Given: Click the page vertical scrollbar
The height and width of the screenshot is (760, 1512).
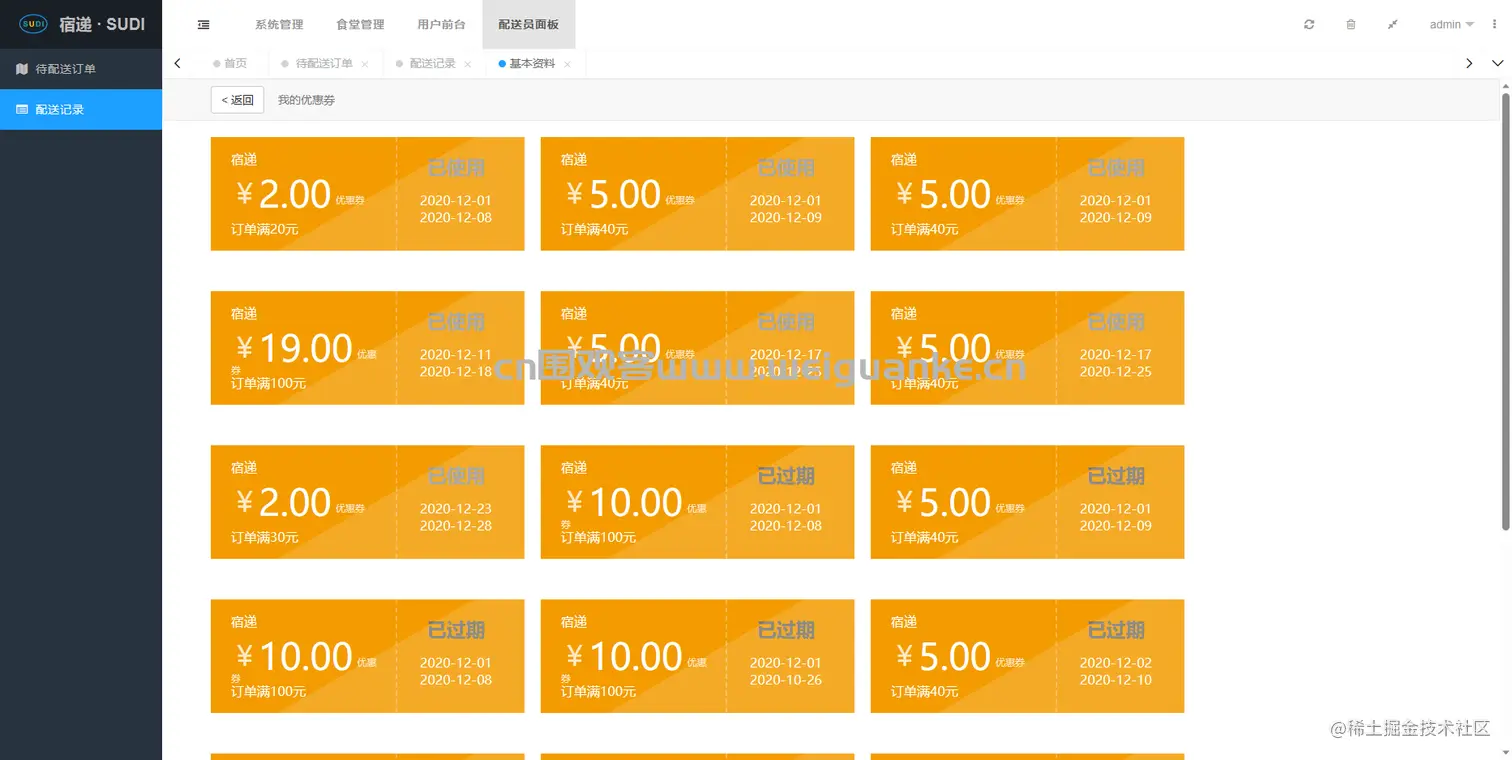Looking at the screenshot, I should 1506,310.
